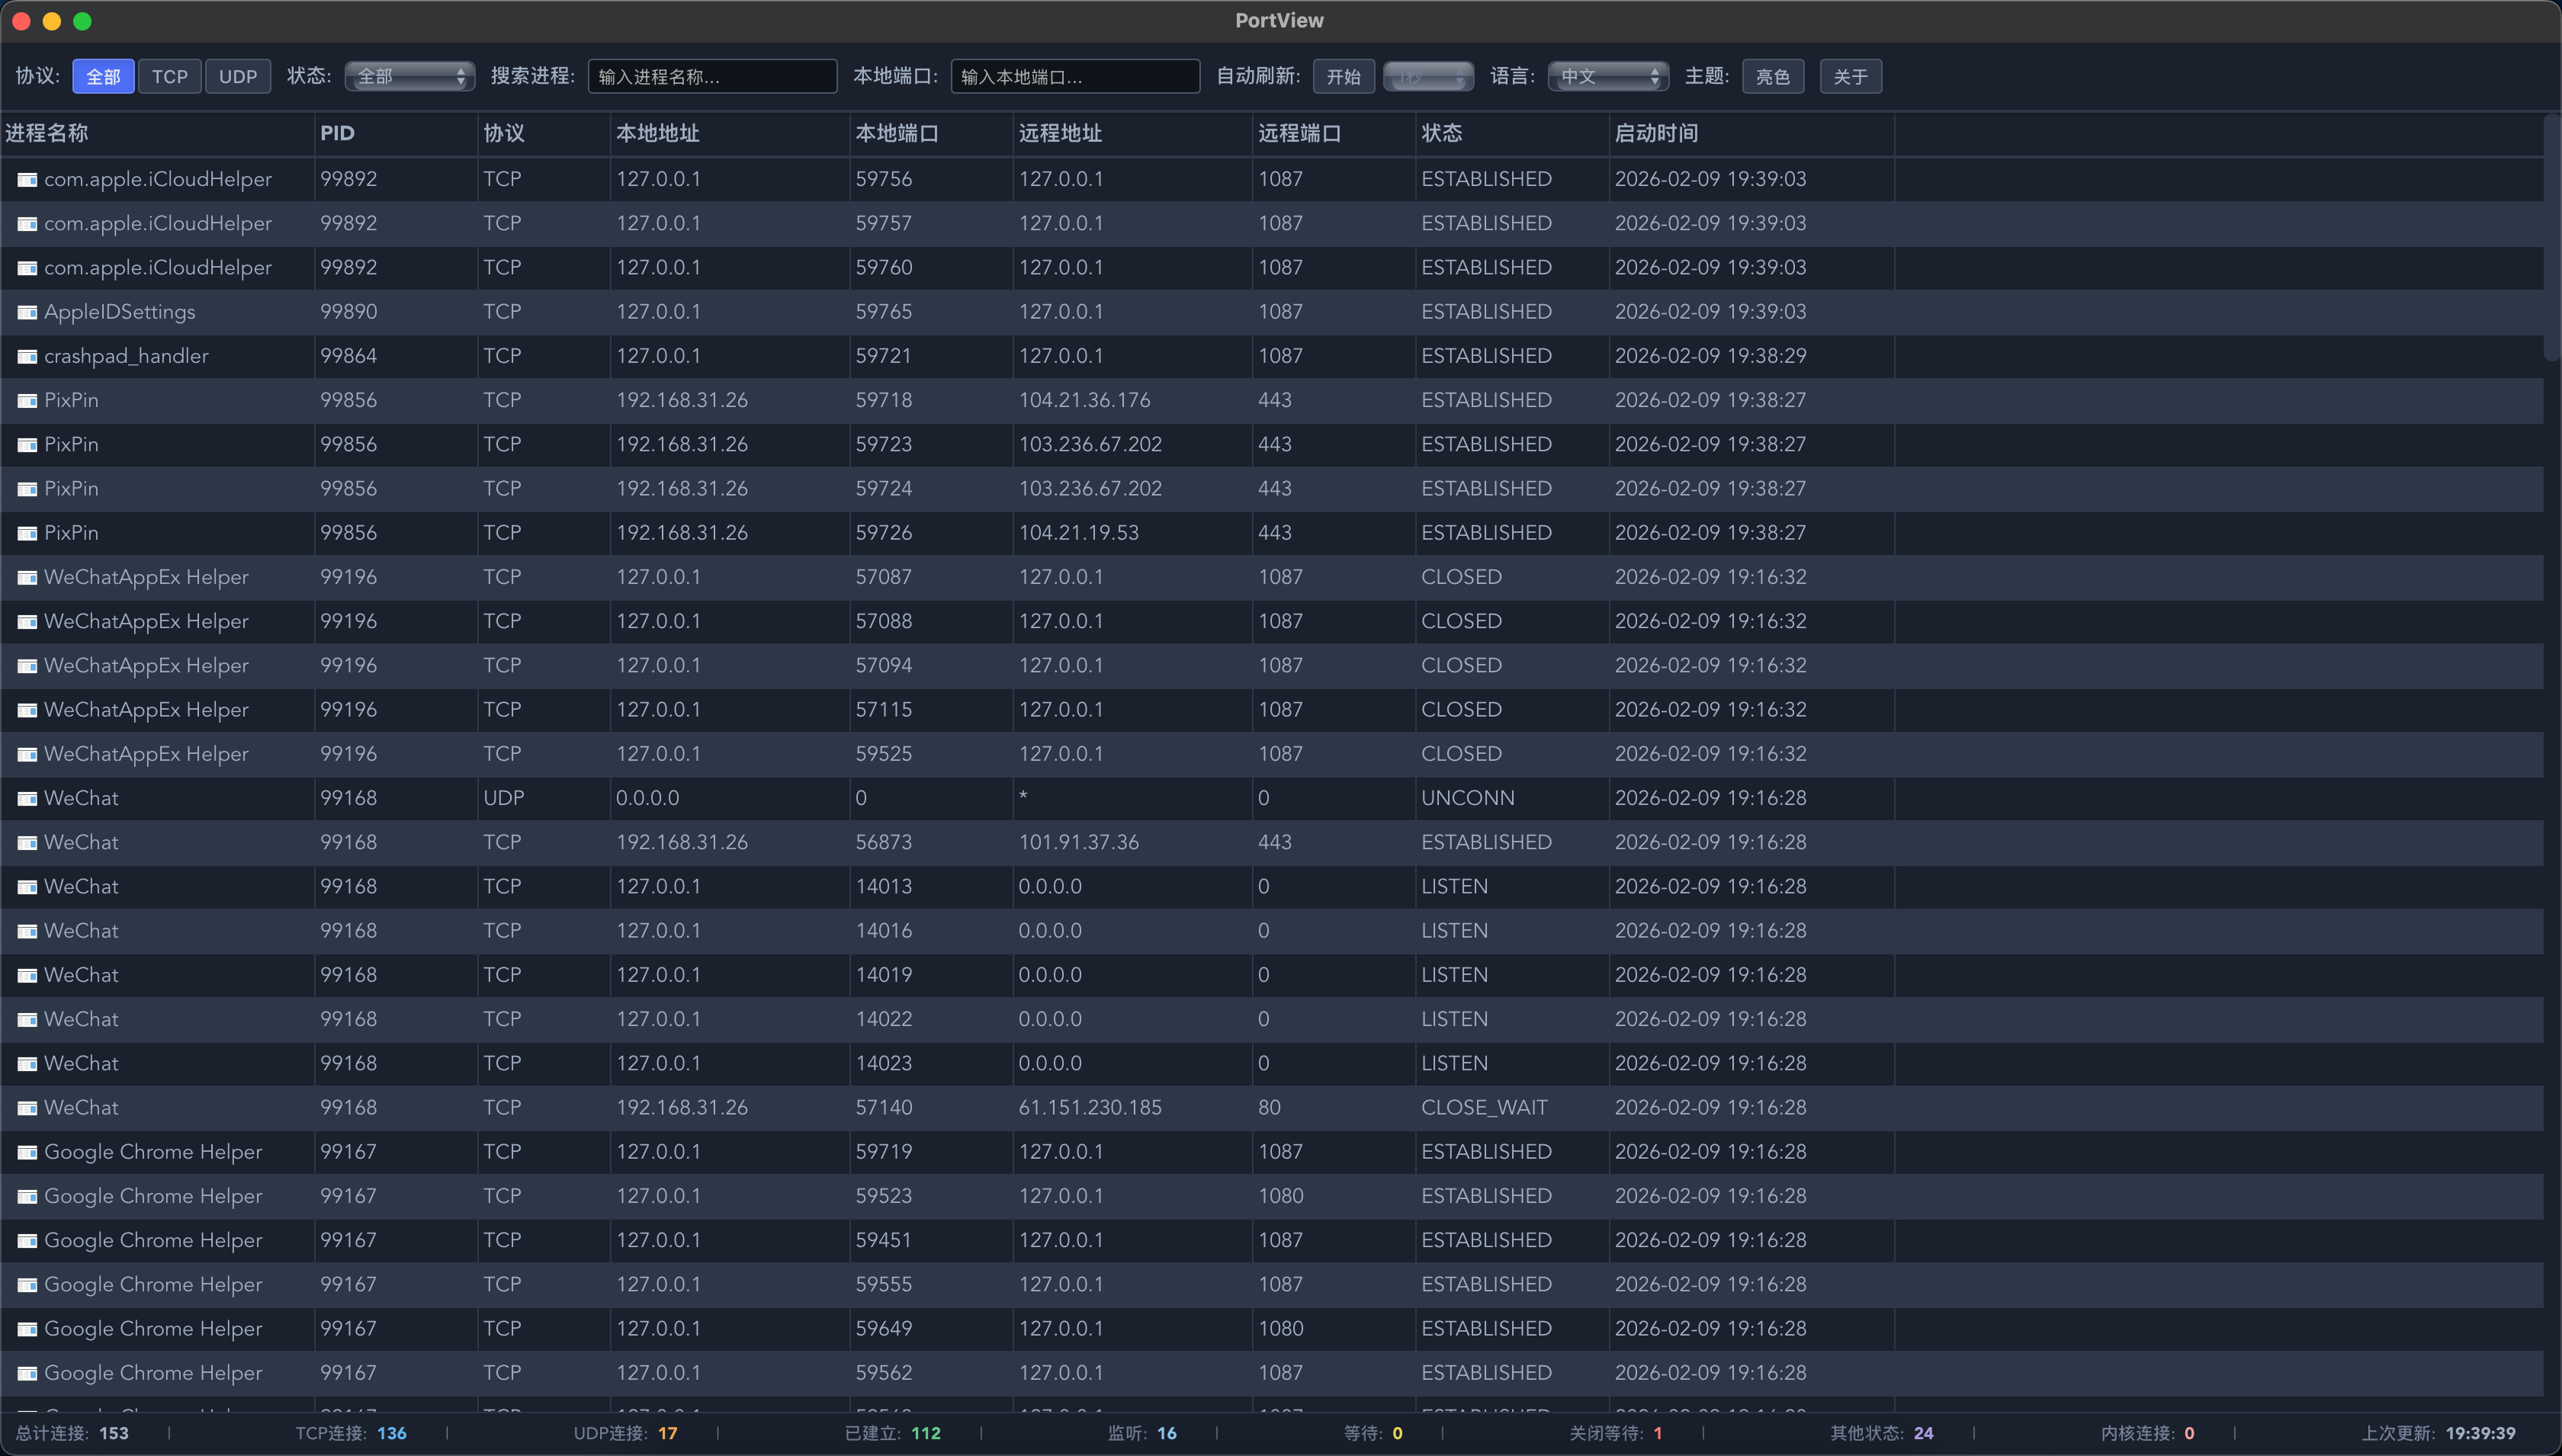Click WeChat icon on the UDP row
Screen dimensions: 2562x1456
pyautogui.click(x=27, y=798)
